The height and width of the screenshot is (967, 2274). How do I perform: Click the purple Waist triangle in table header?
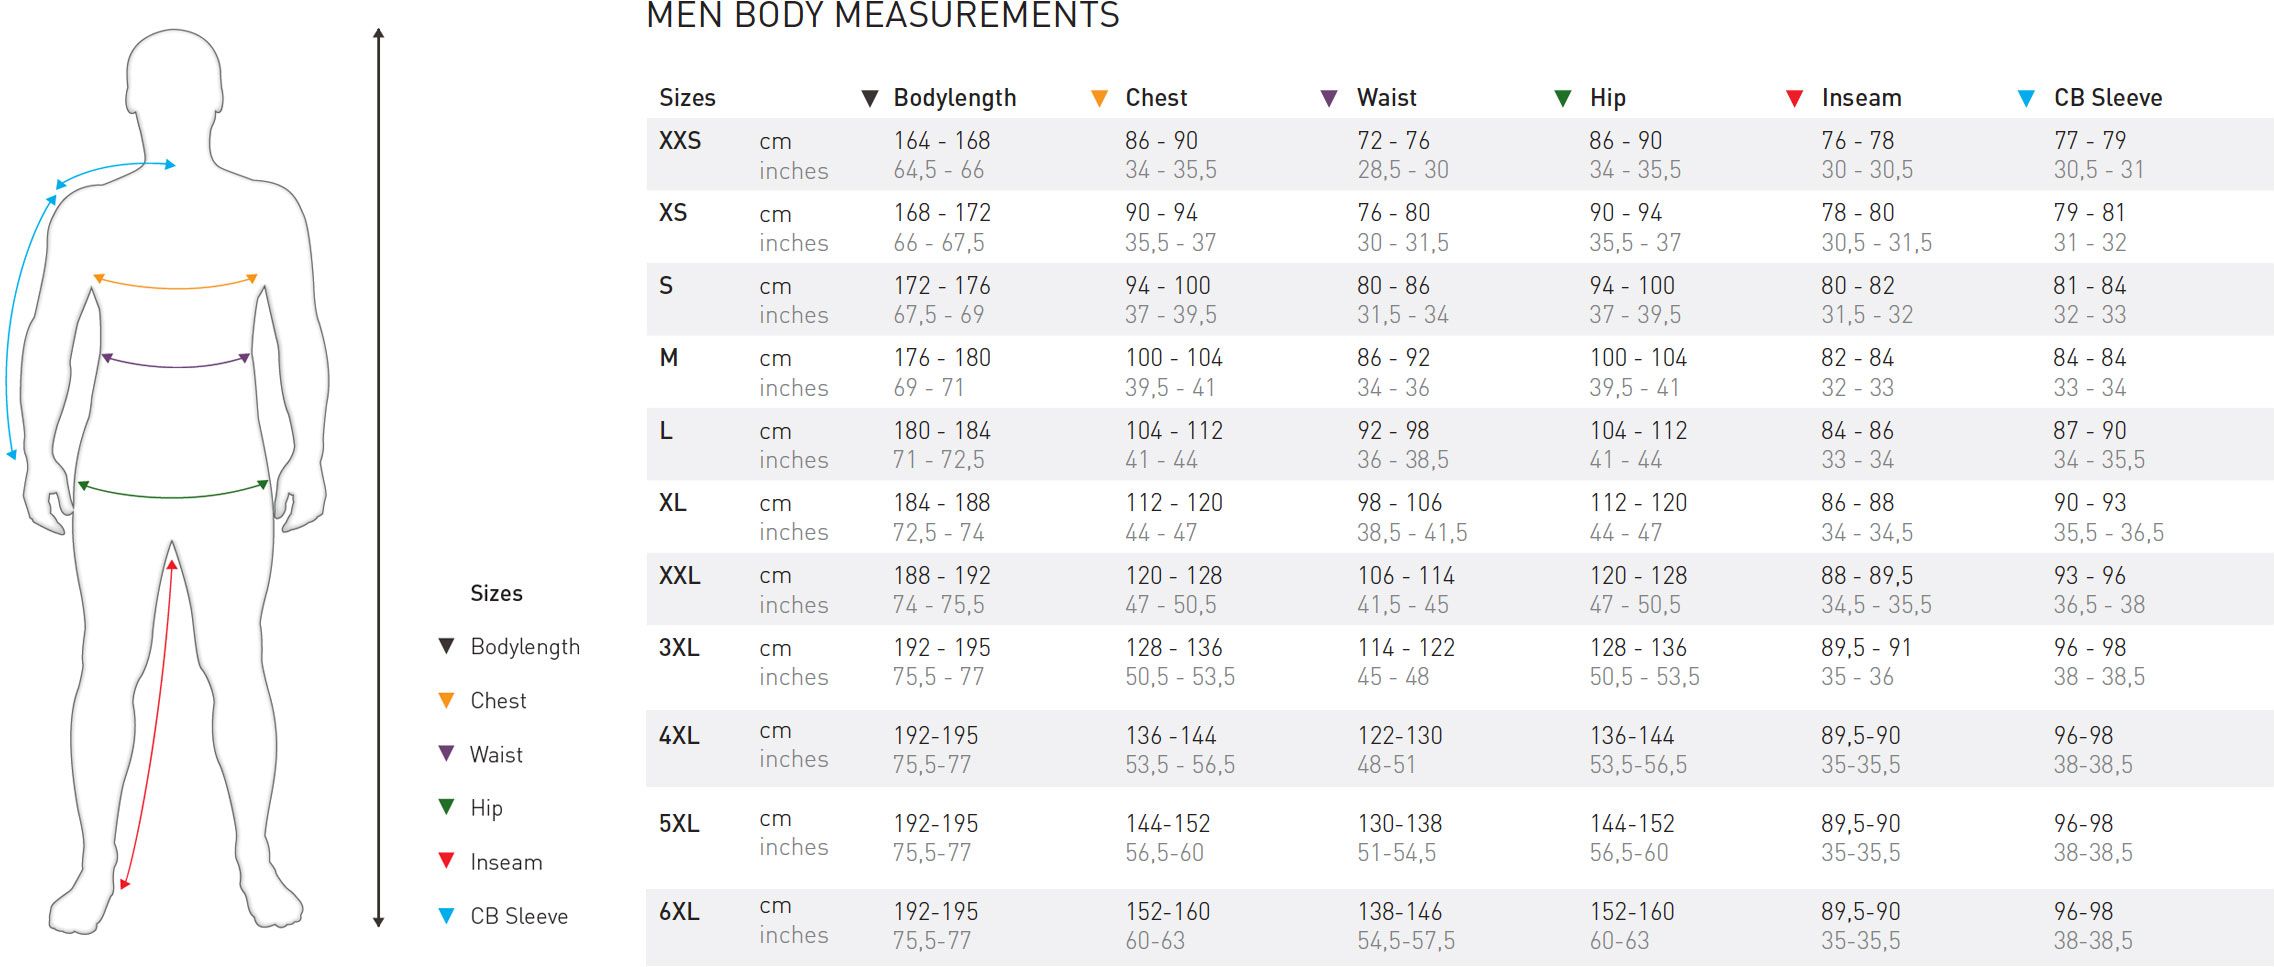[1329, 98]
